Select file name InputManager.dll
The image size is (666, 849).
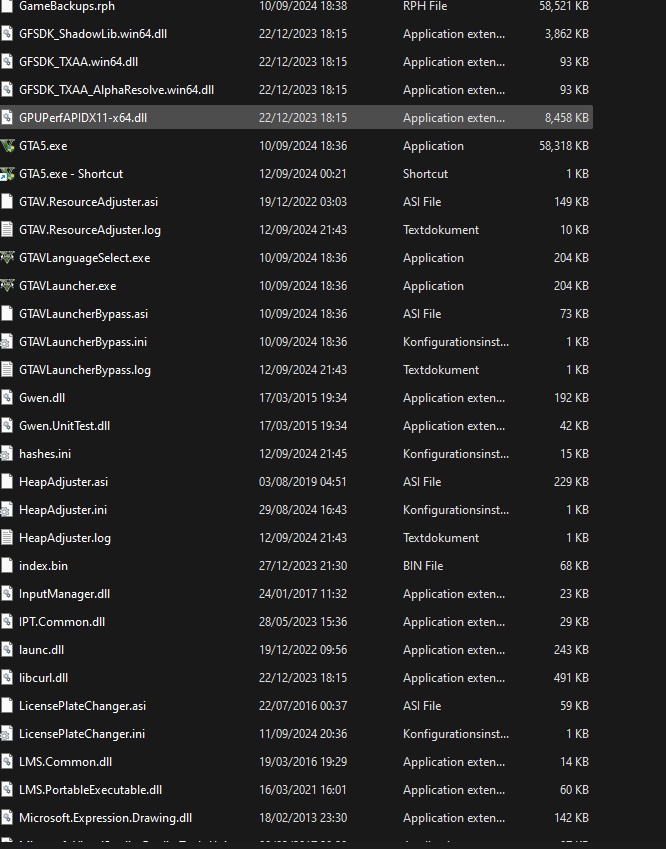(64, 594)
